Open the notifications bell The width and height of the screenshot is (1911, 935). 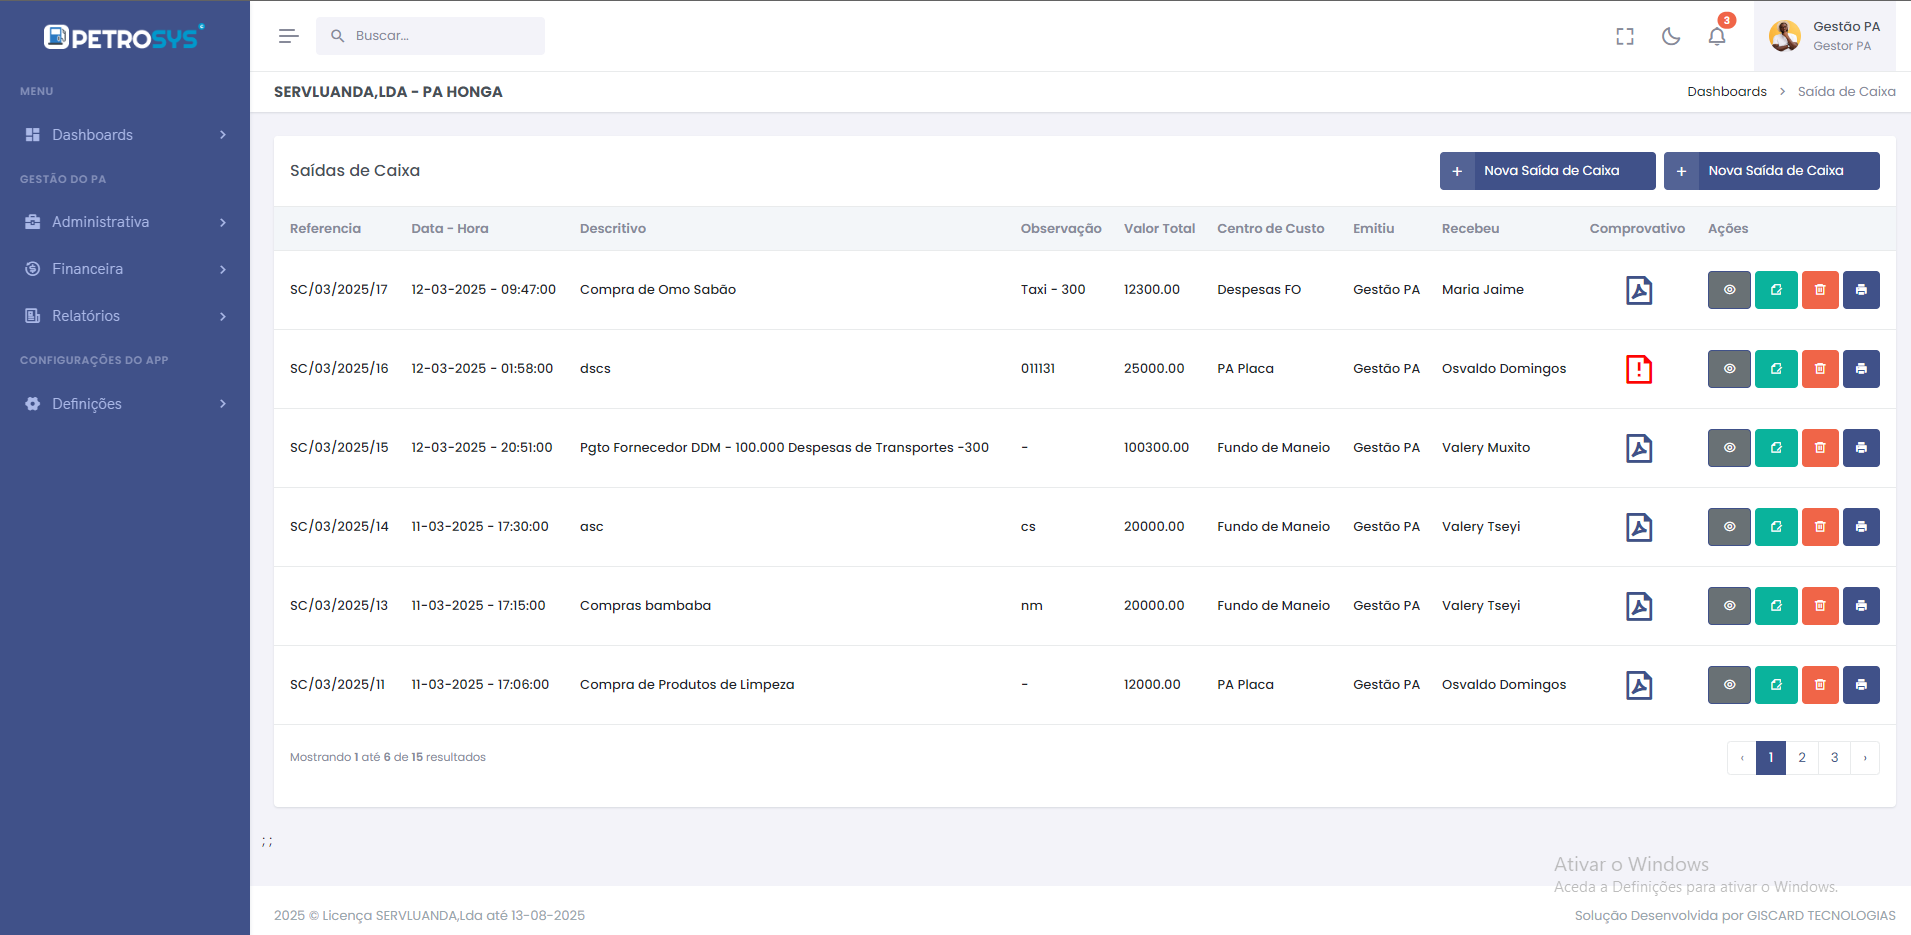(x=1716, y=37)
